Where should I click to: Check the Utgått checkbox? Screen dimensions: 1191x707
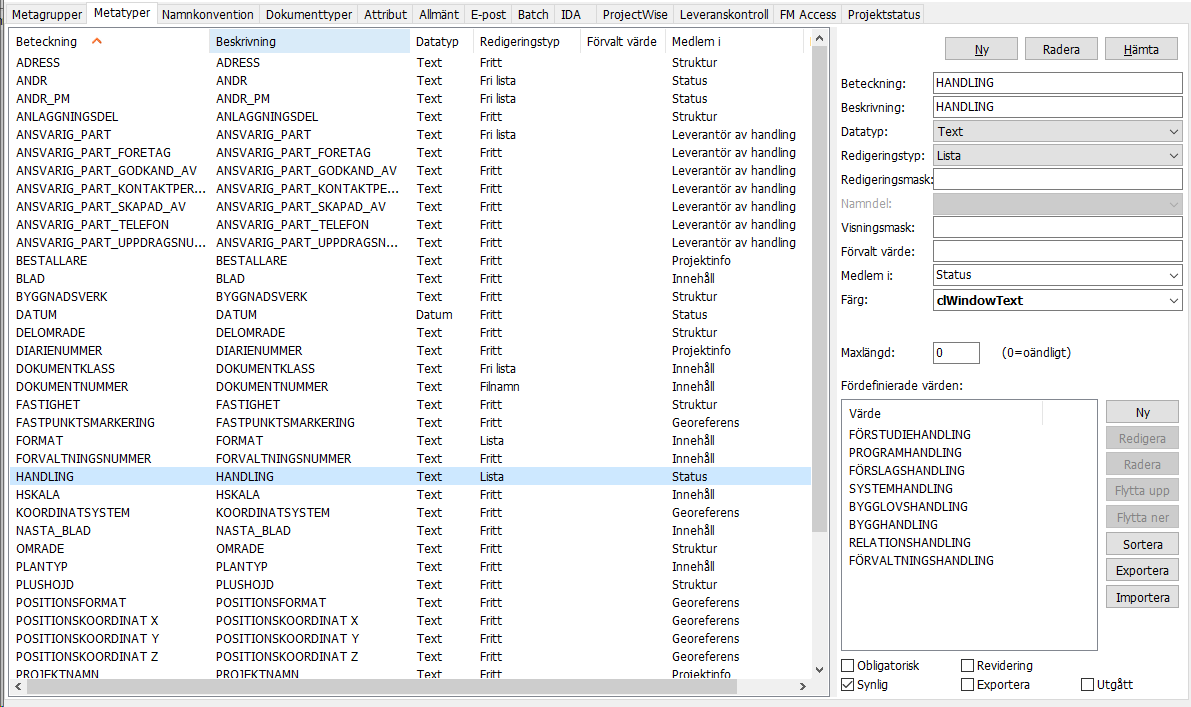pyautogui.click(x=1087, y=685)
